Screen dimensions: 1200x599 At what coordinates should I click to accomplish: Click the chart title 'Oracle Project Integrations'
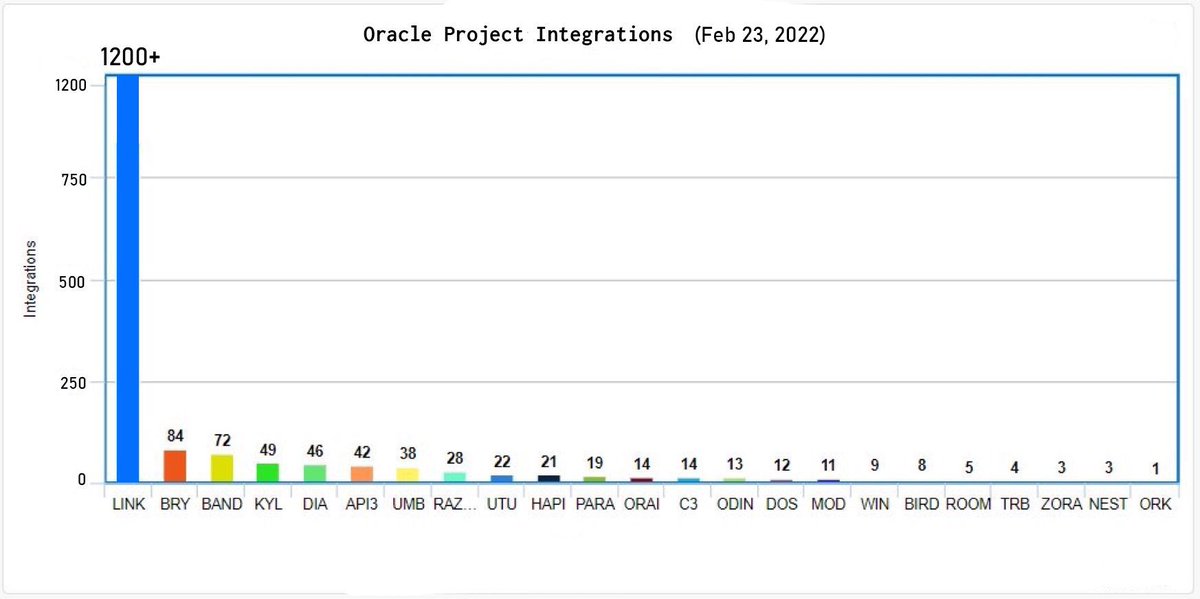point(518,34)
